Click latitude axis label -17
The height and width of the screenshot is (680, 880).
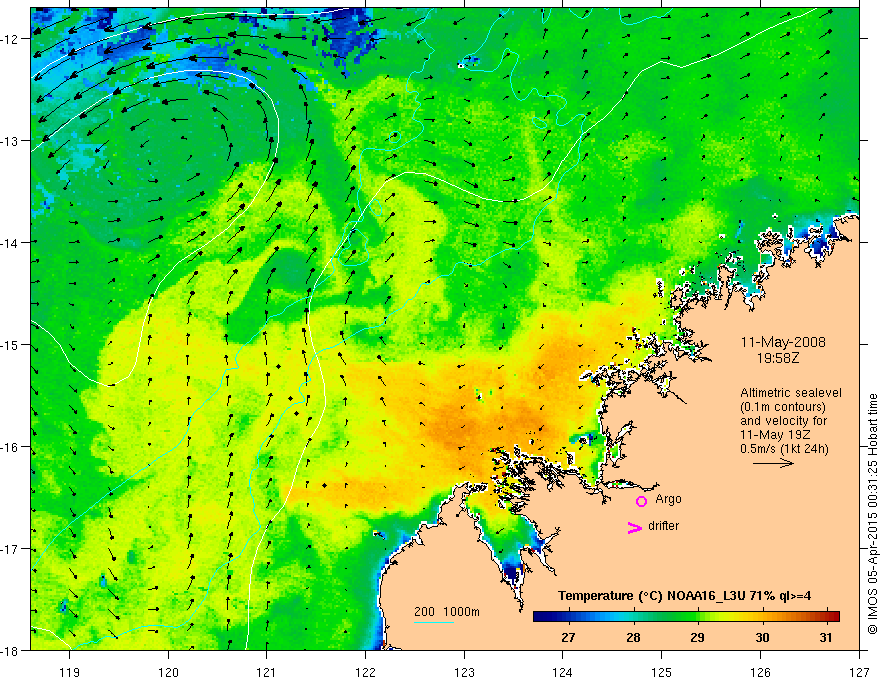(11, 549)
